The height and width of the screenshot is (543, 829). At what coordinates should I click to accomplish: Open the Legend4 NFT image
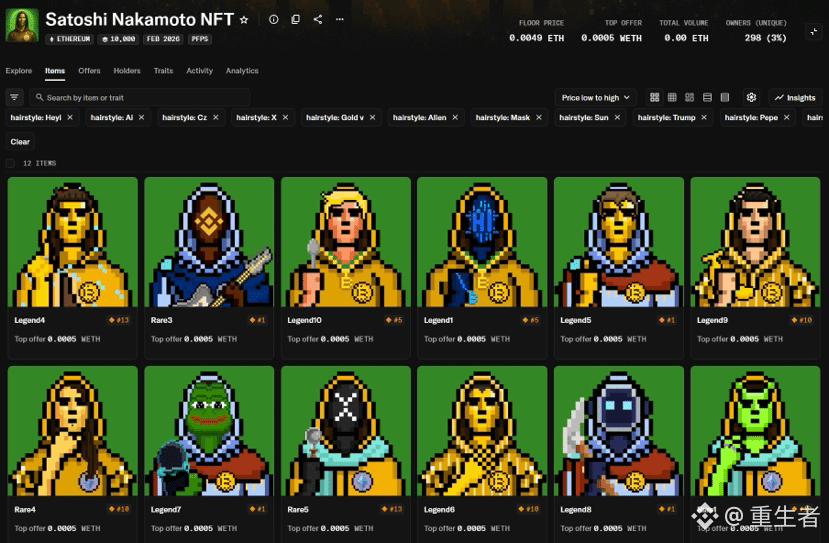point(72,242)
